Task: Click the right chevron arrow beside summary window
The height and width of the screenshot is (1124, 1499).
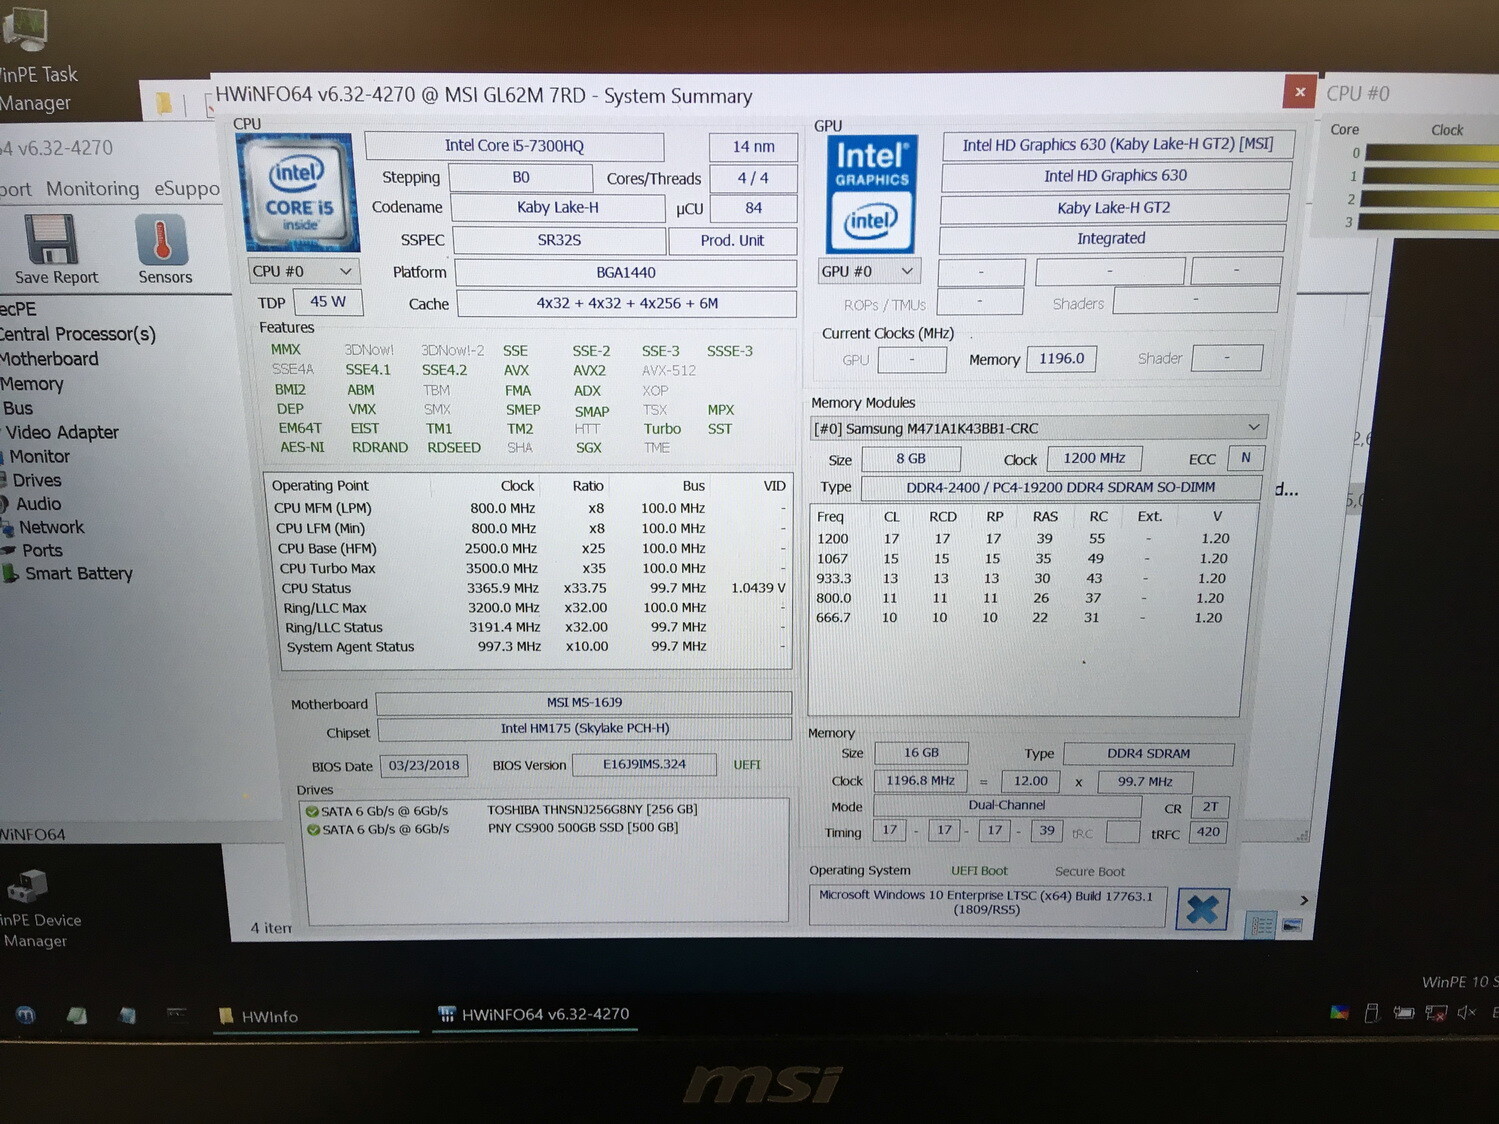Action: (x=1303, y=900)
